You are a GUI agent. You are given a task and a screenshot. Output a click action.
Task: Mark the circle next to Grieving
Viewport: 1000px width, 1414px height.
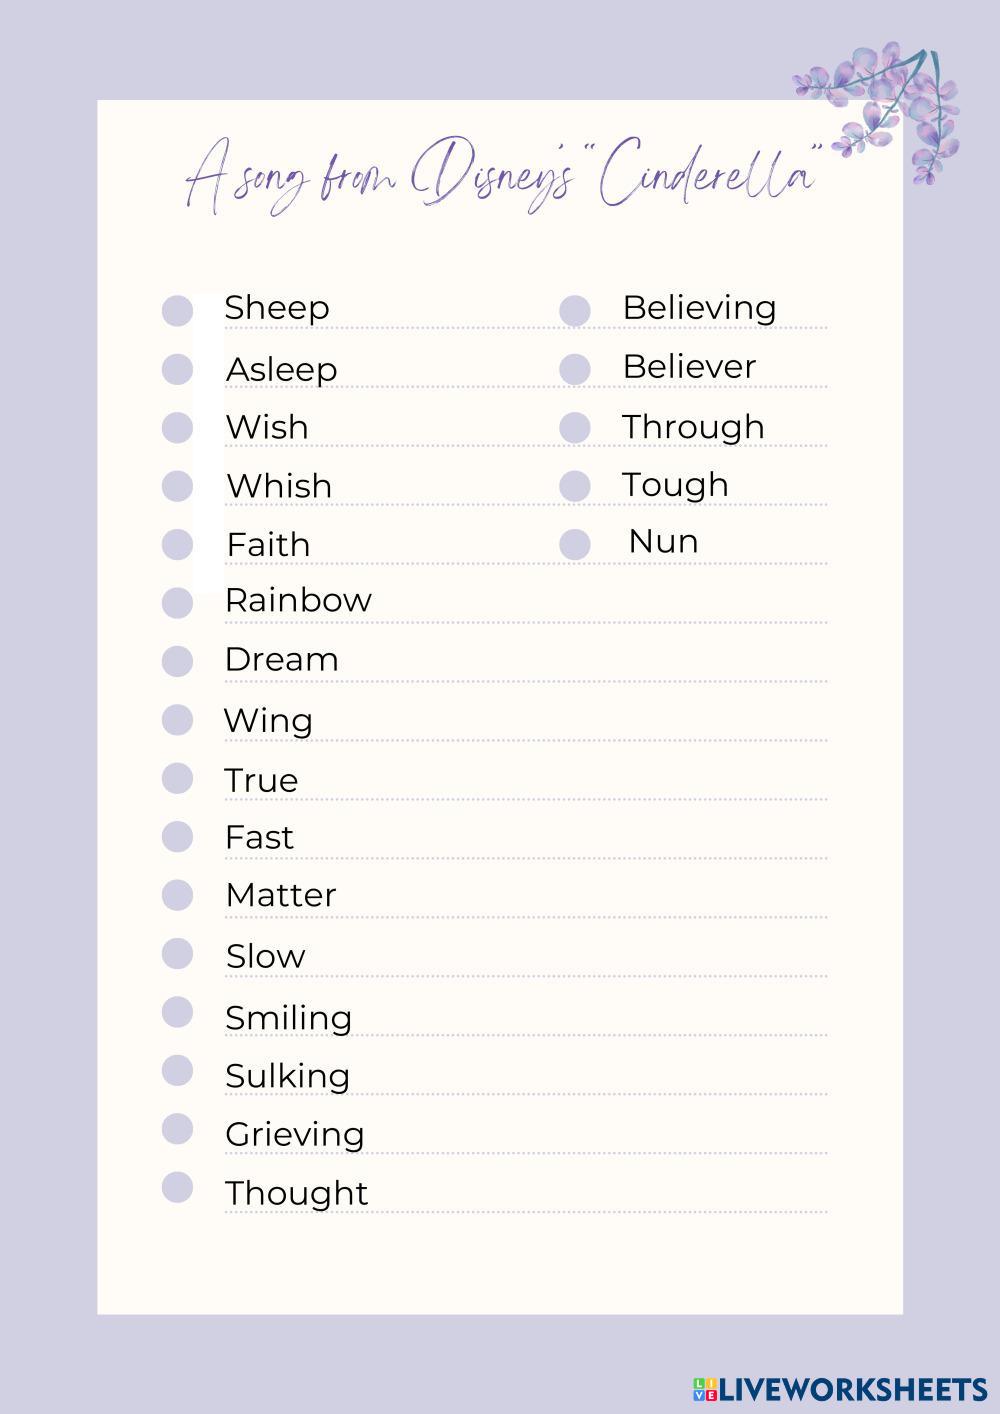click(177, 1129)
